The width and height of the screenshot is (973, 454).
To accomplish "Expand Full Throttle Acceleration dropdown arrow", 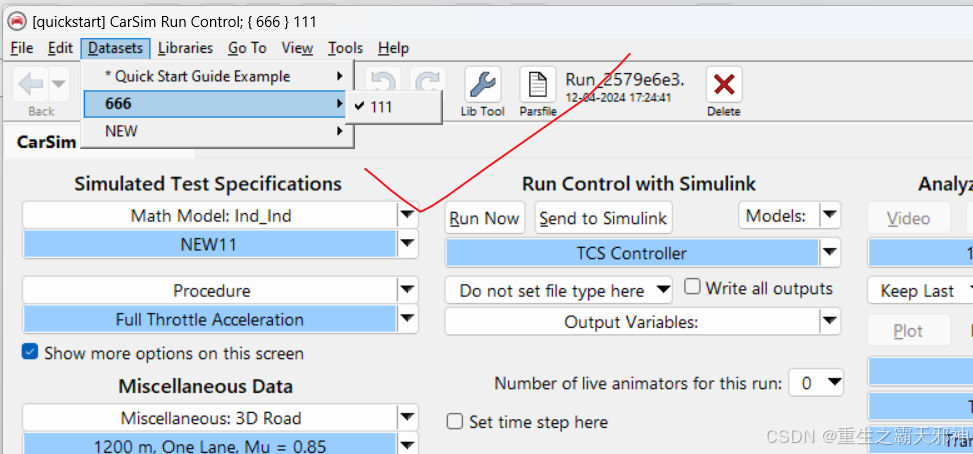I will coord(407,319).
